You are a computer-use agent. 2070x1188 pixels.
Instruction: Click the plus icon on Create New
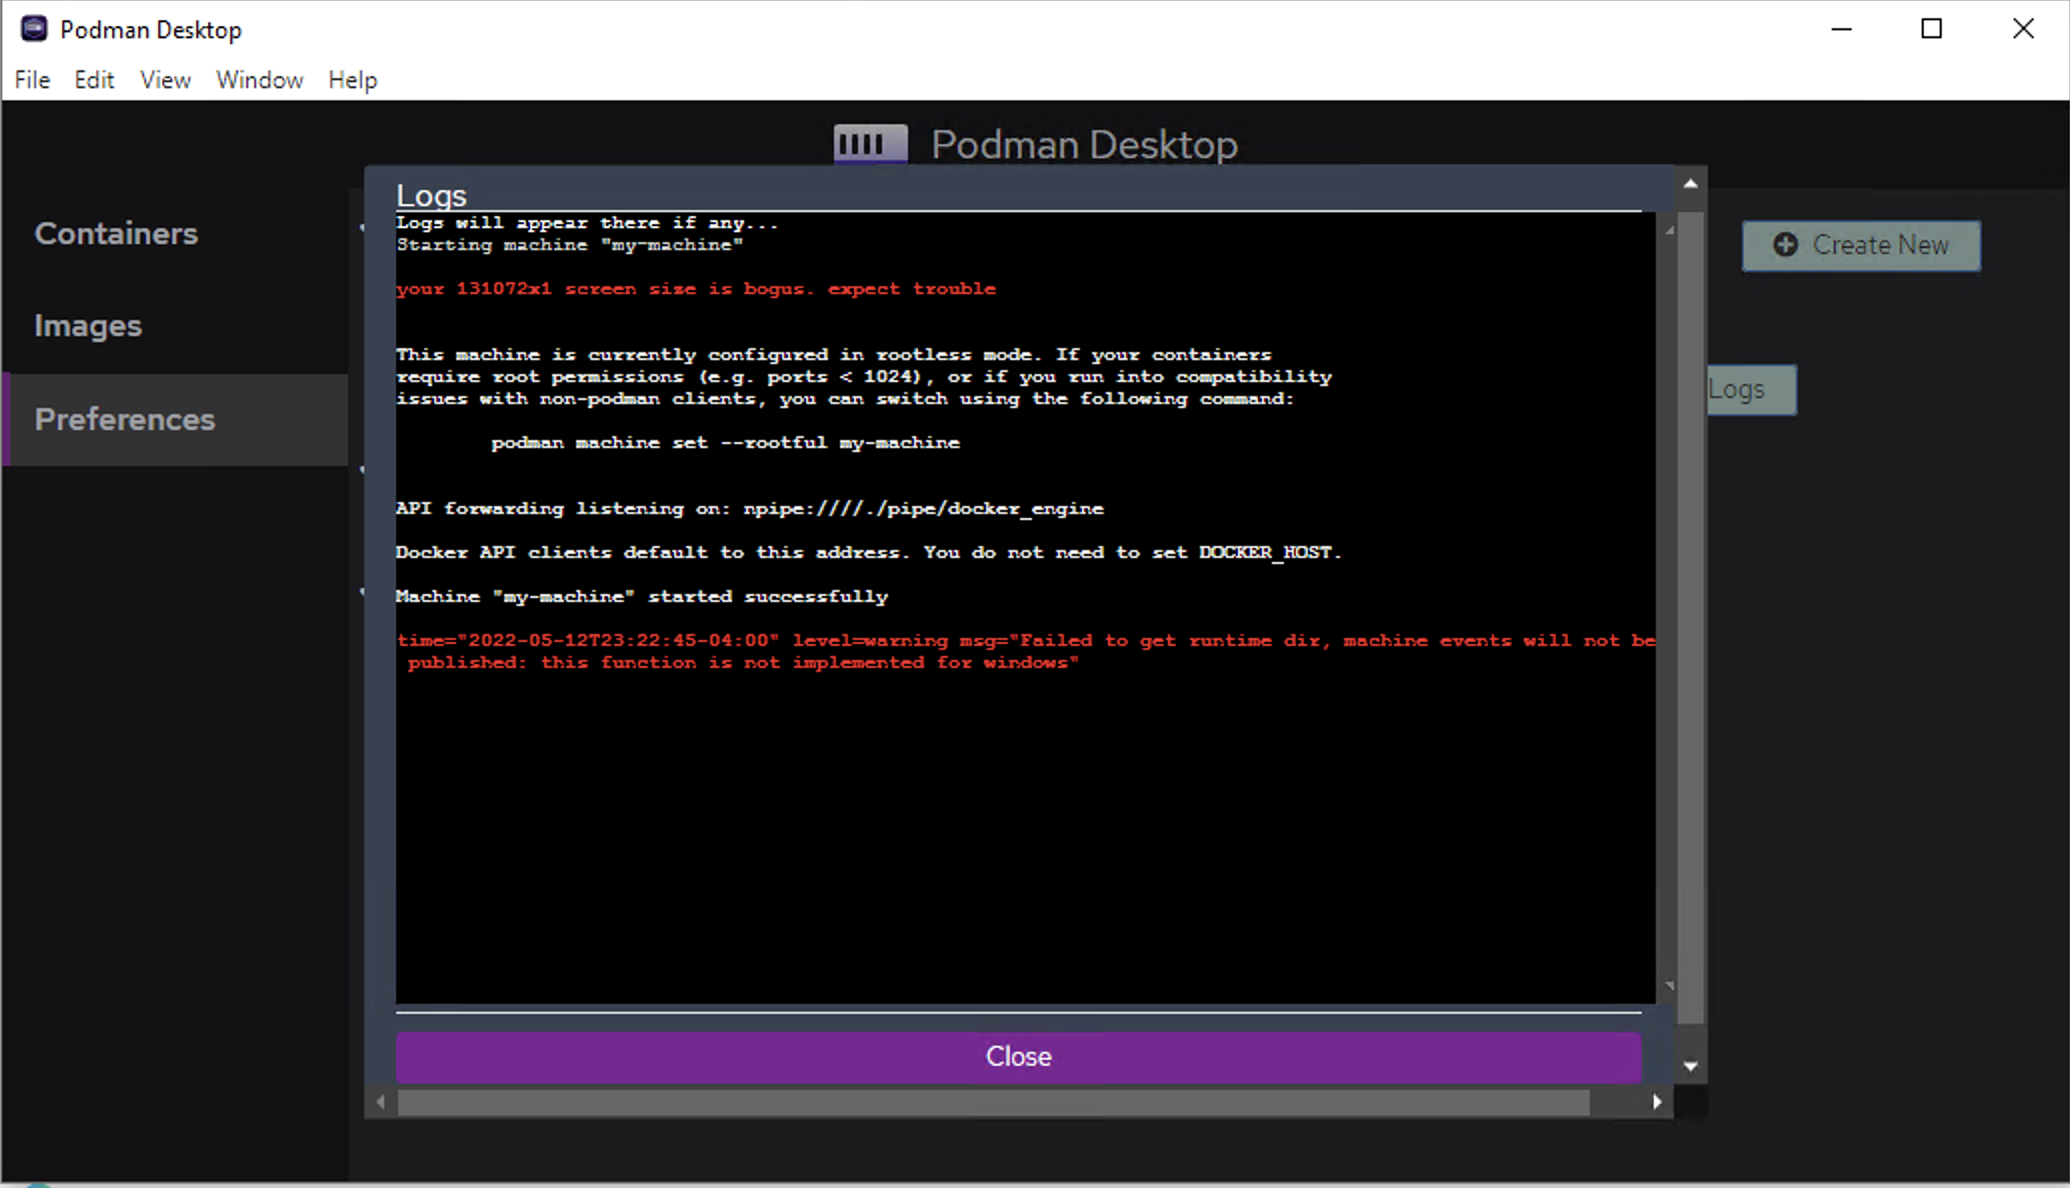point(1785,245)
